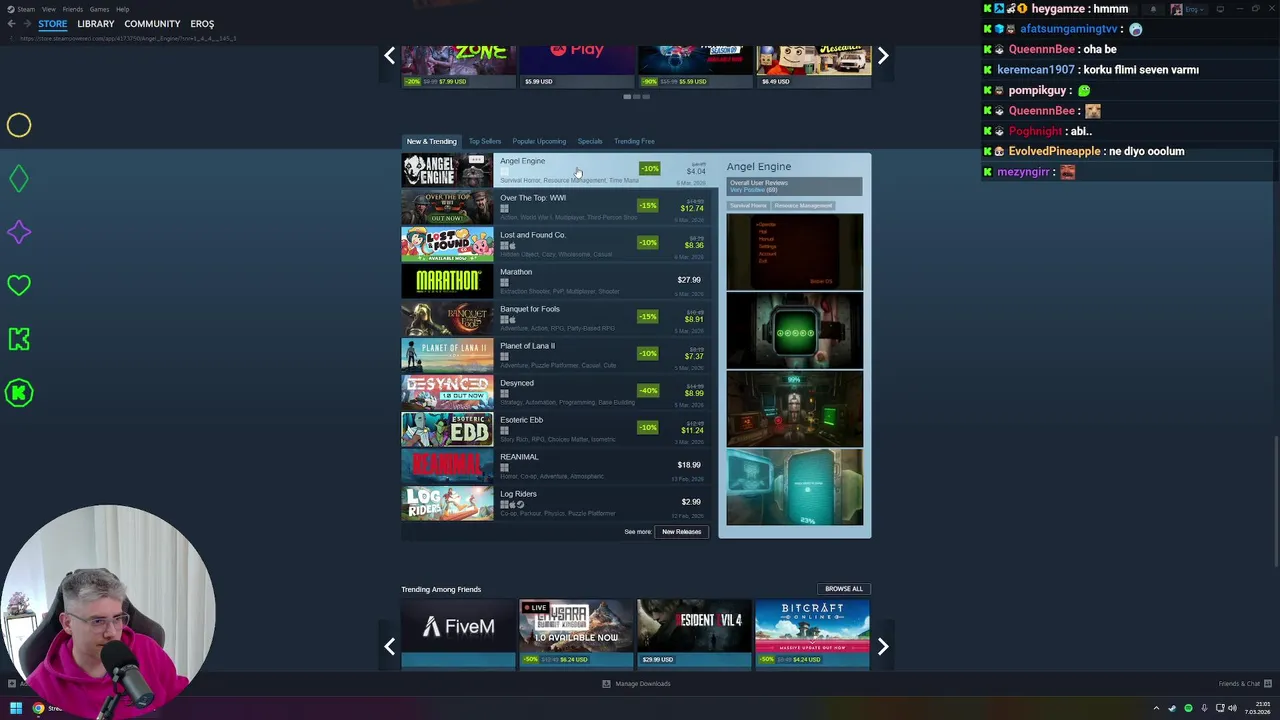Click the Desynced capsule thumbnail
Image resolution: width=1280 pixels, height=720 pixels.
pyautogui.click(x=447, y=392)
